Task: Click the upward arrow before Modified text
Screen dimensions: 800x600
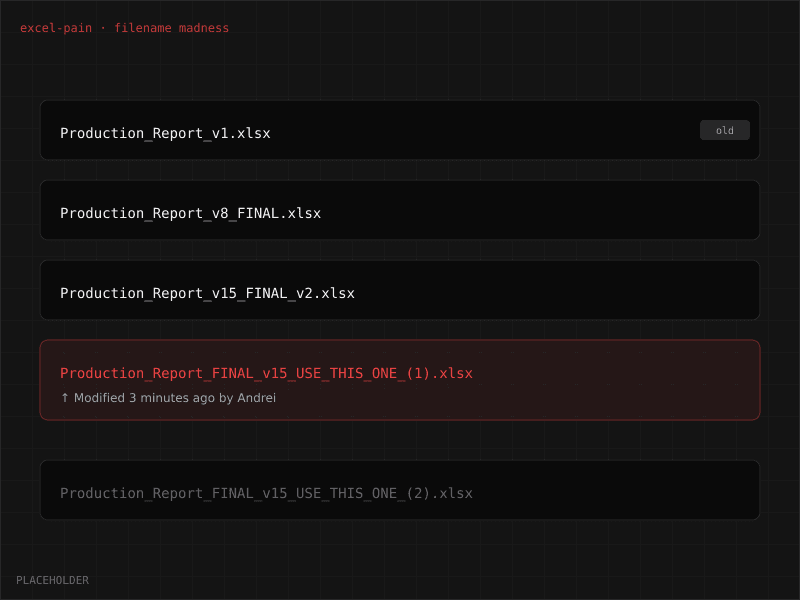Action: [65, 398]
